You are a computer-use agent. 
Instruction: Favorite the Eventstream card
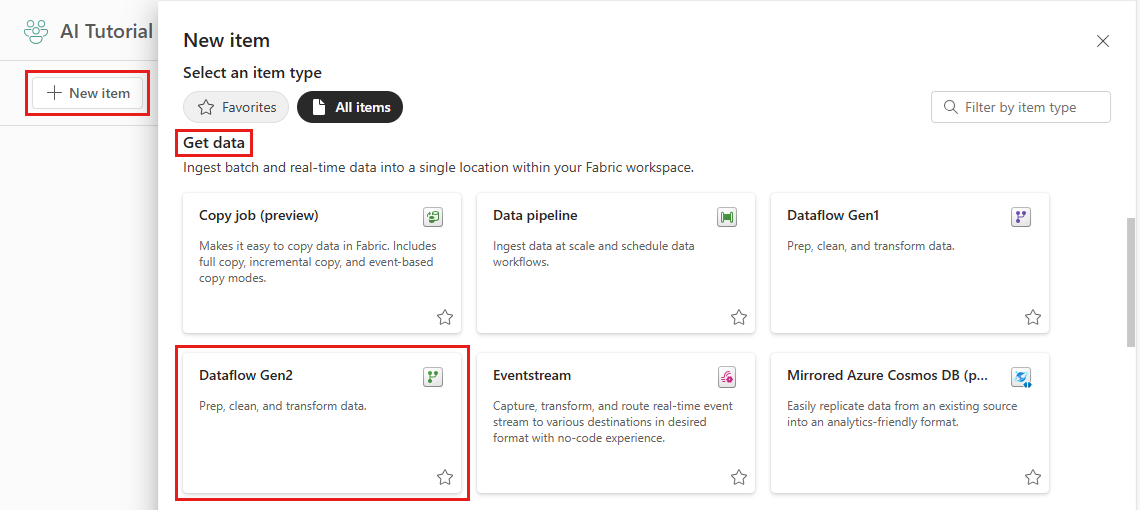point(739,477)
